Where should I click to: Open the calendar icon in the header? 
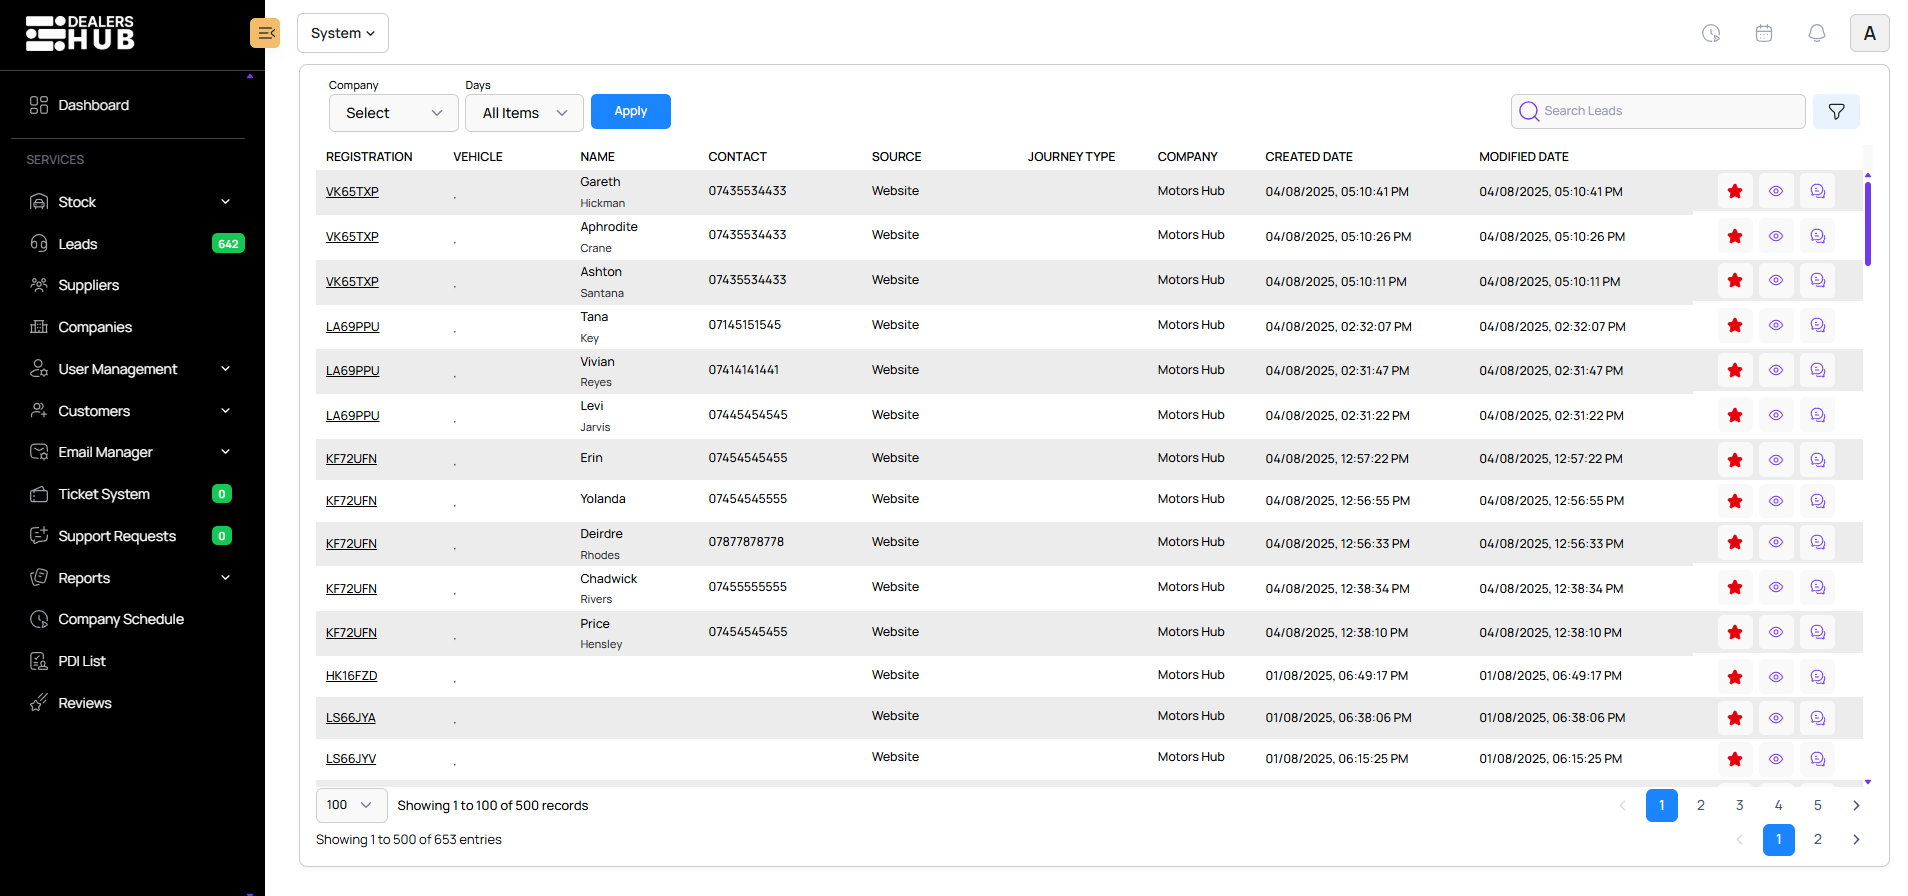coord(1763,33)
